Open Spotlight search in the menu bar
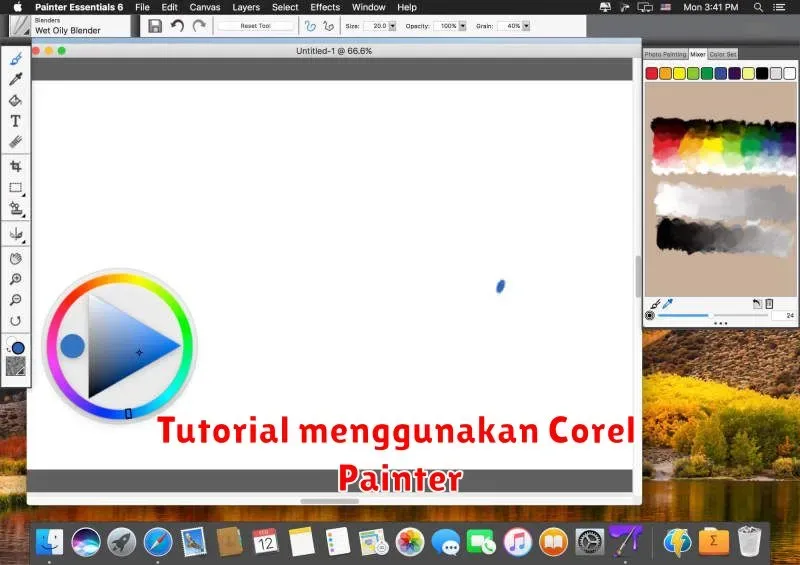 coord(759,7)
